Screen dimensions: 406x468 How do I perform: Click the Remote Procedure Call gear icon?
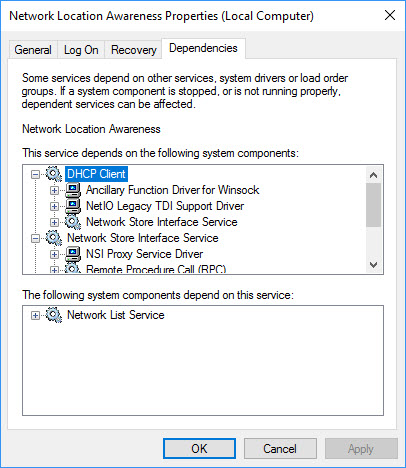(73, 268)
